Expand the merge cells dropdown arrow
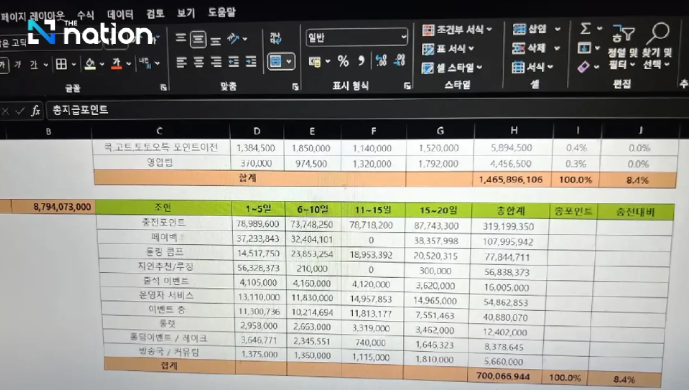 pos(289,61)
